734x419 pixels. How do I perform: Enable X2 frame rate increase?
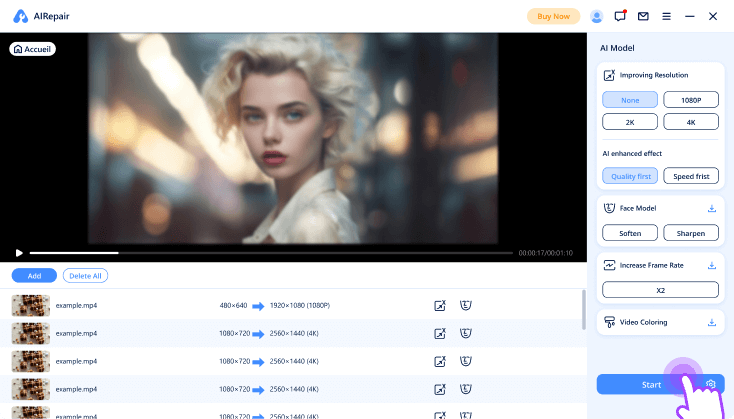(660, 290)
